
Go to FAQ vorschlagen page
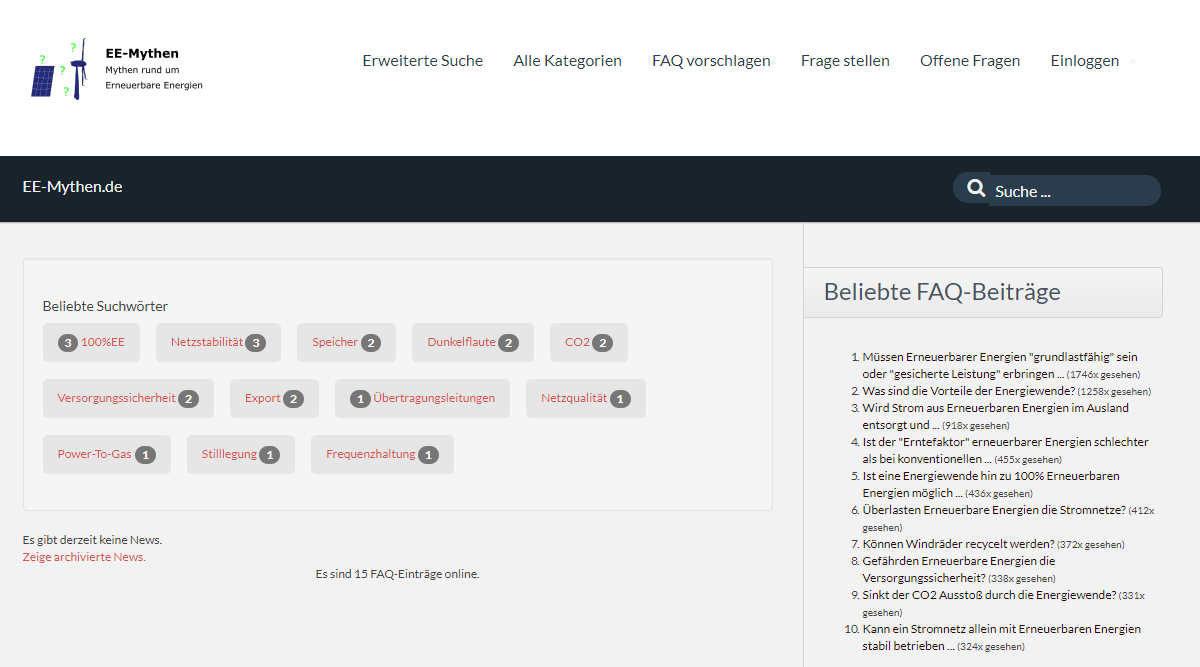(x=711, y=61)
